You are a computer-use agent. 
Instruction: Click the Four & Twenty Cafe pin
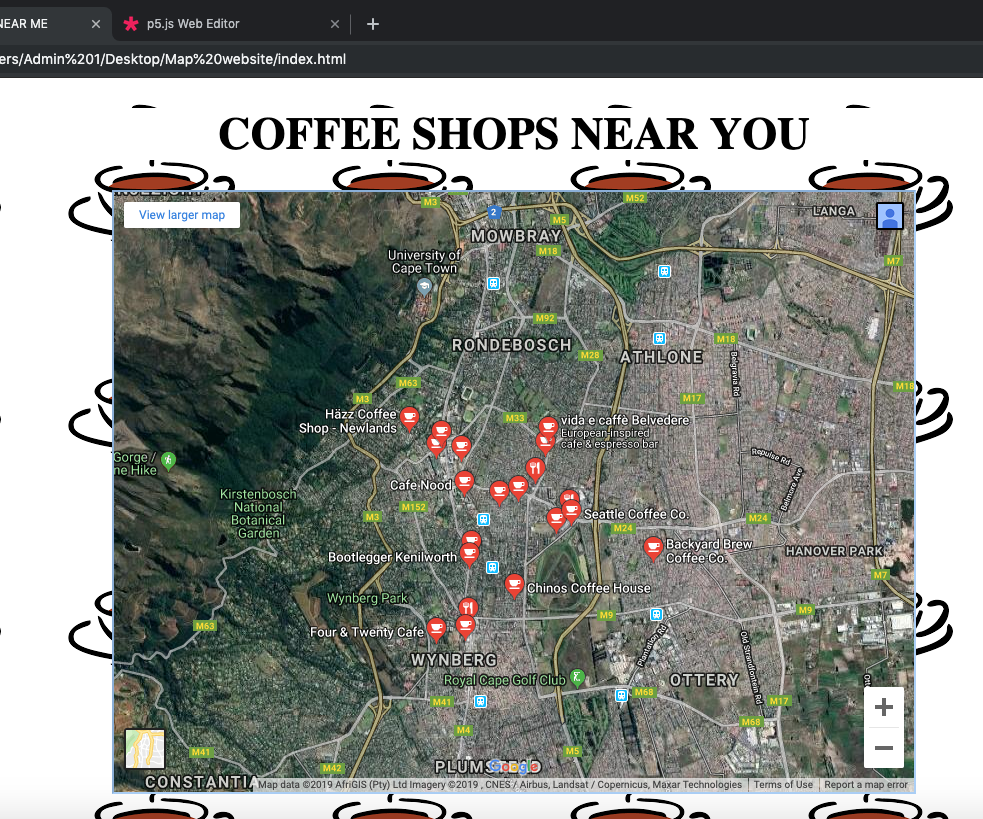tap(436, 629)
